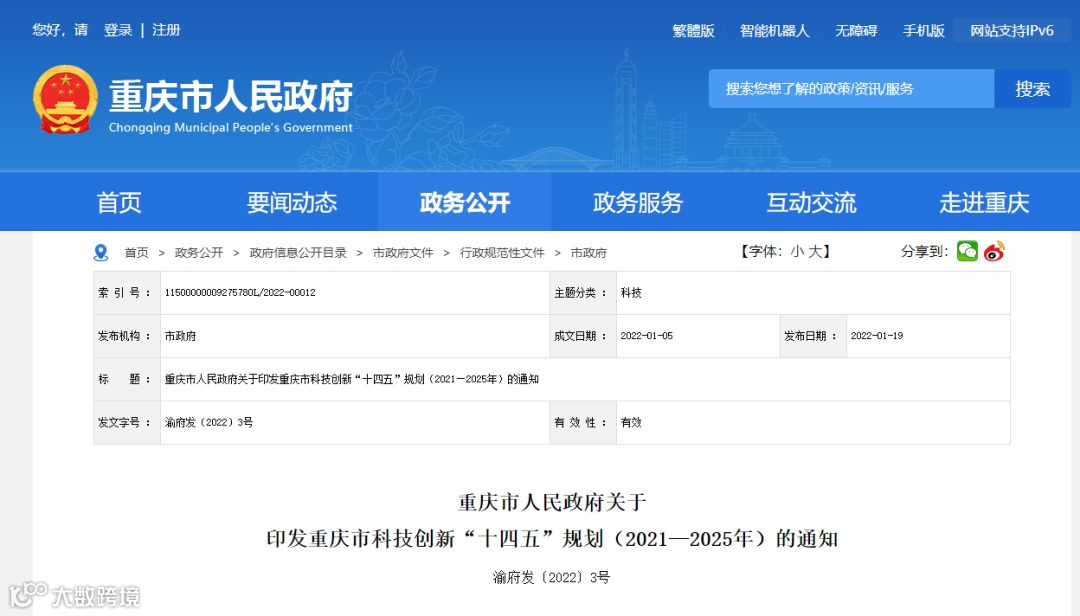Click the 渝府发〔2022〕3号 table cell
Viewport: 1080px width, 616px height.
coord(355,422)
